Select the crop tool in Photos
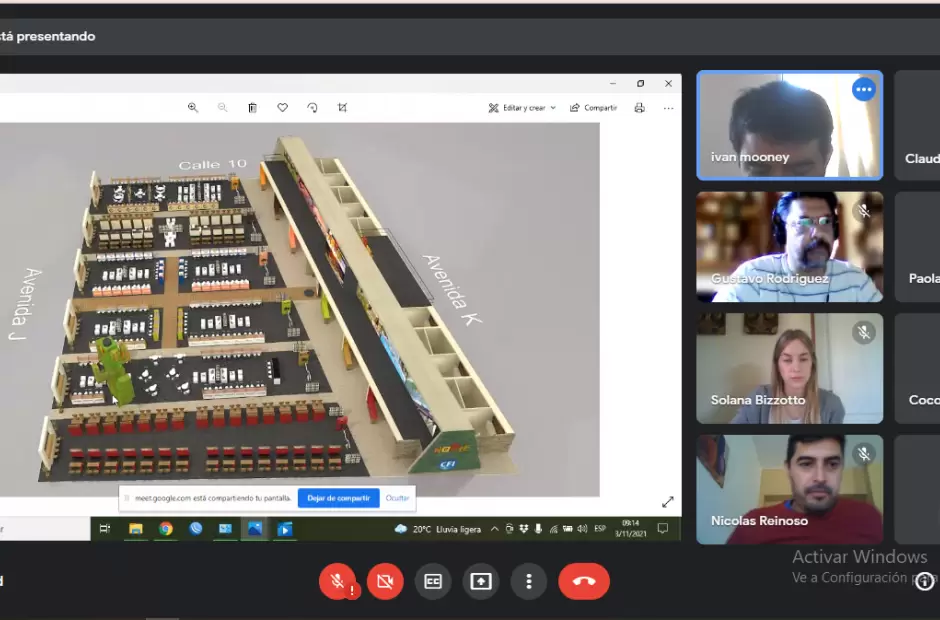Image resolution: width=940 pixels, height=620 pixels. [x=342, y=108]
